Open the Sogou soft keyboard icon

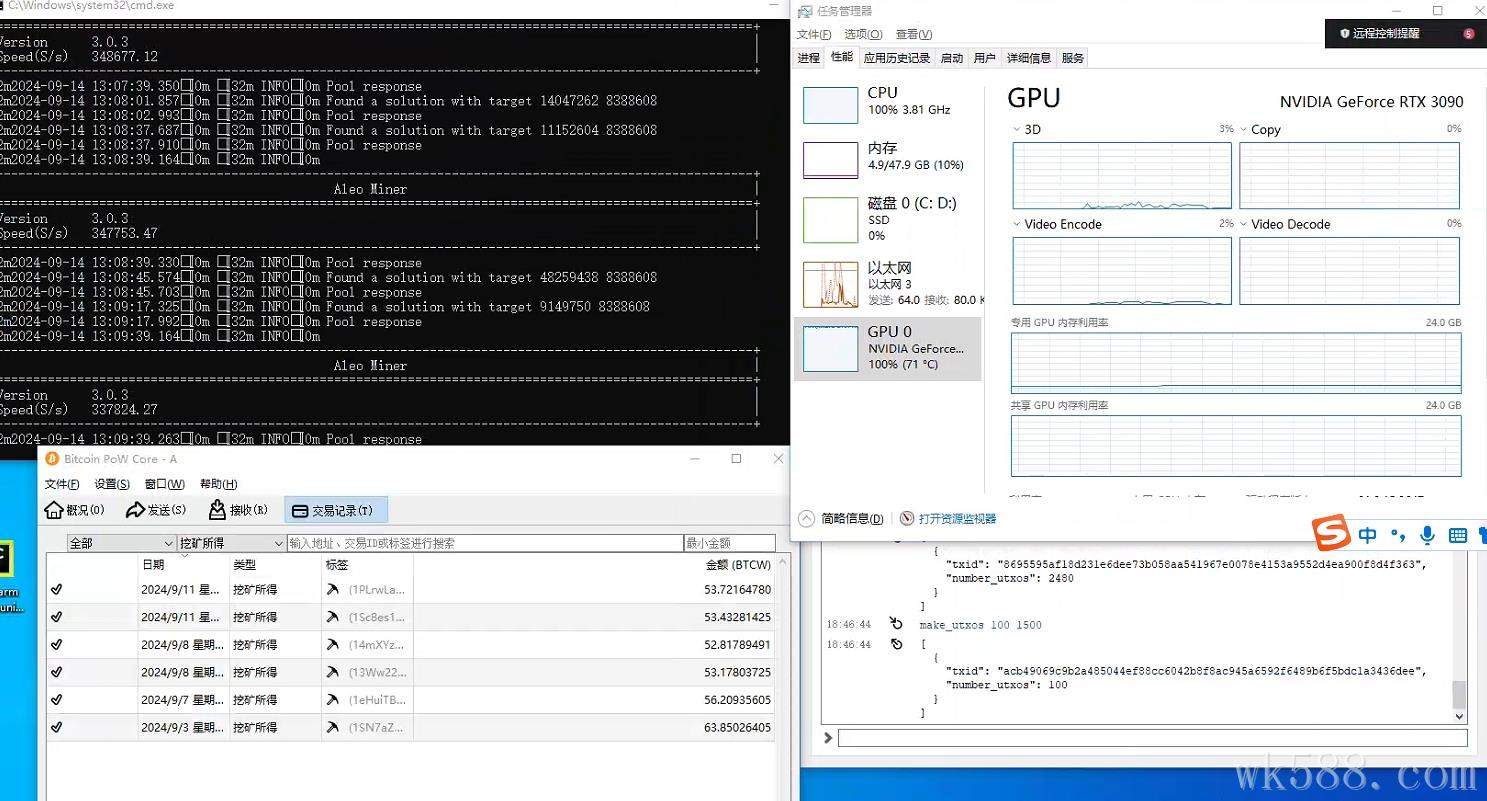[1458, 536]
